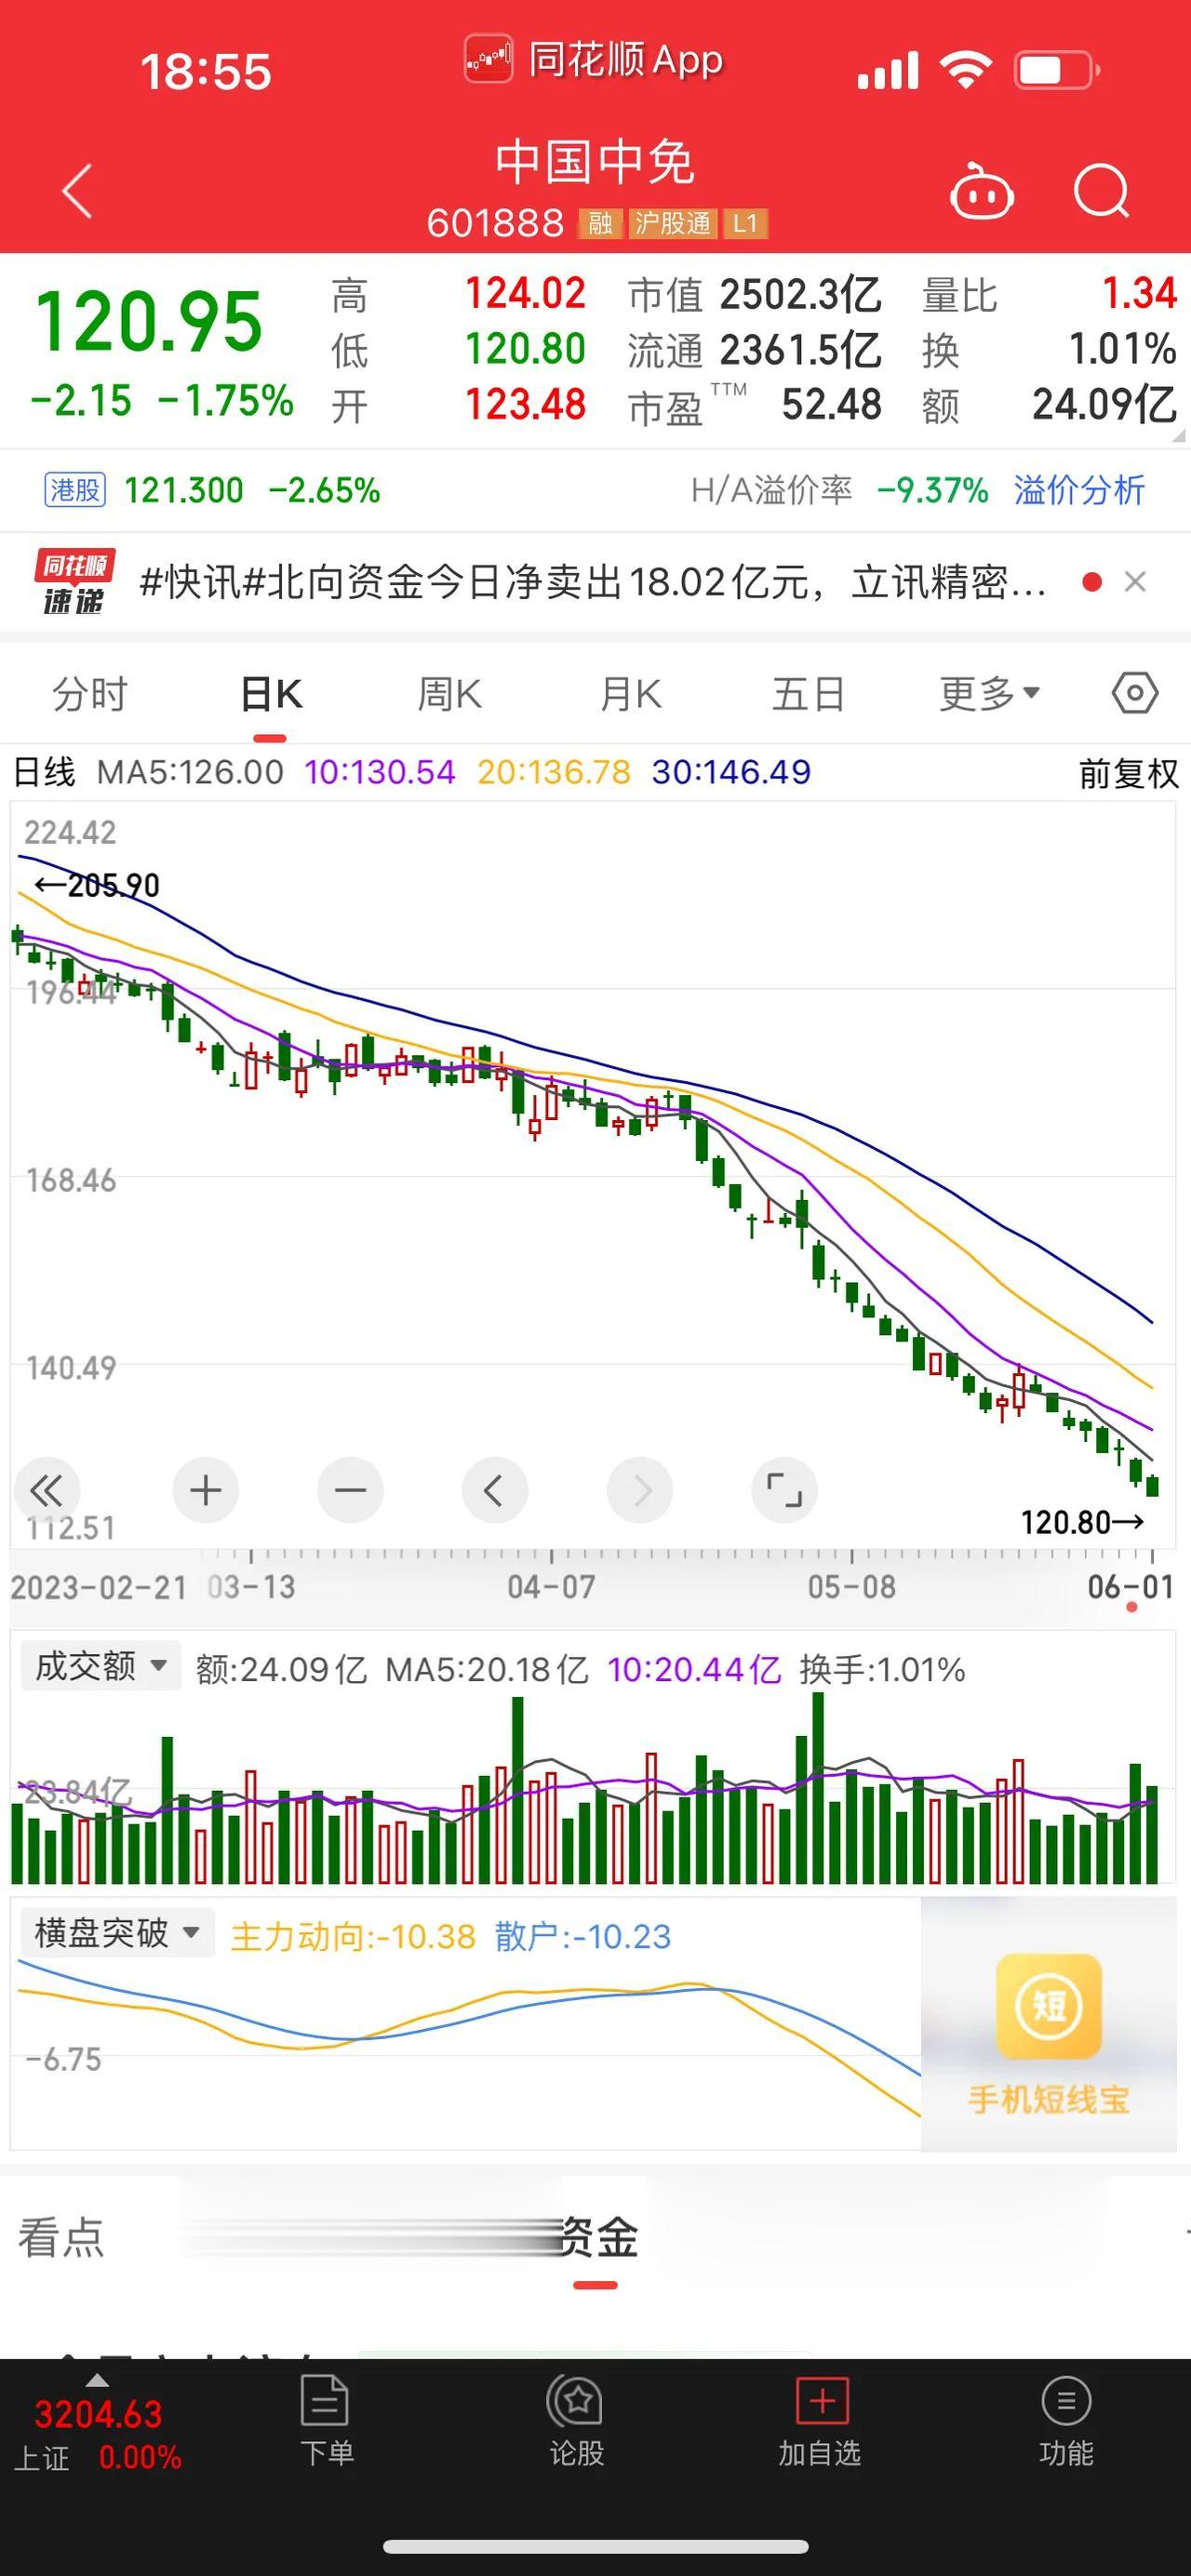Tap the 港股 tag
1191x2576 pixels.
point(75,490)
